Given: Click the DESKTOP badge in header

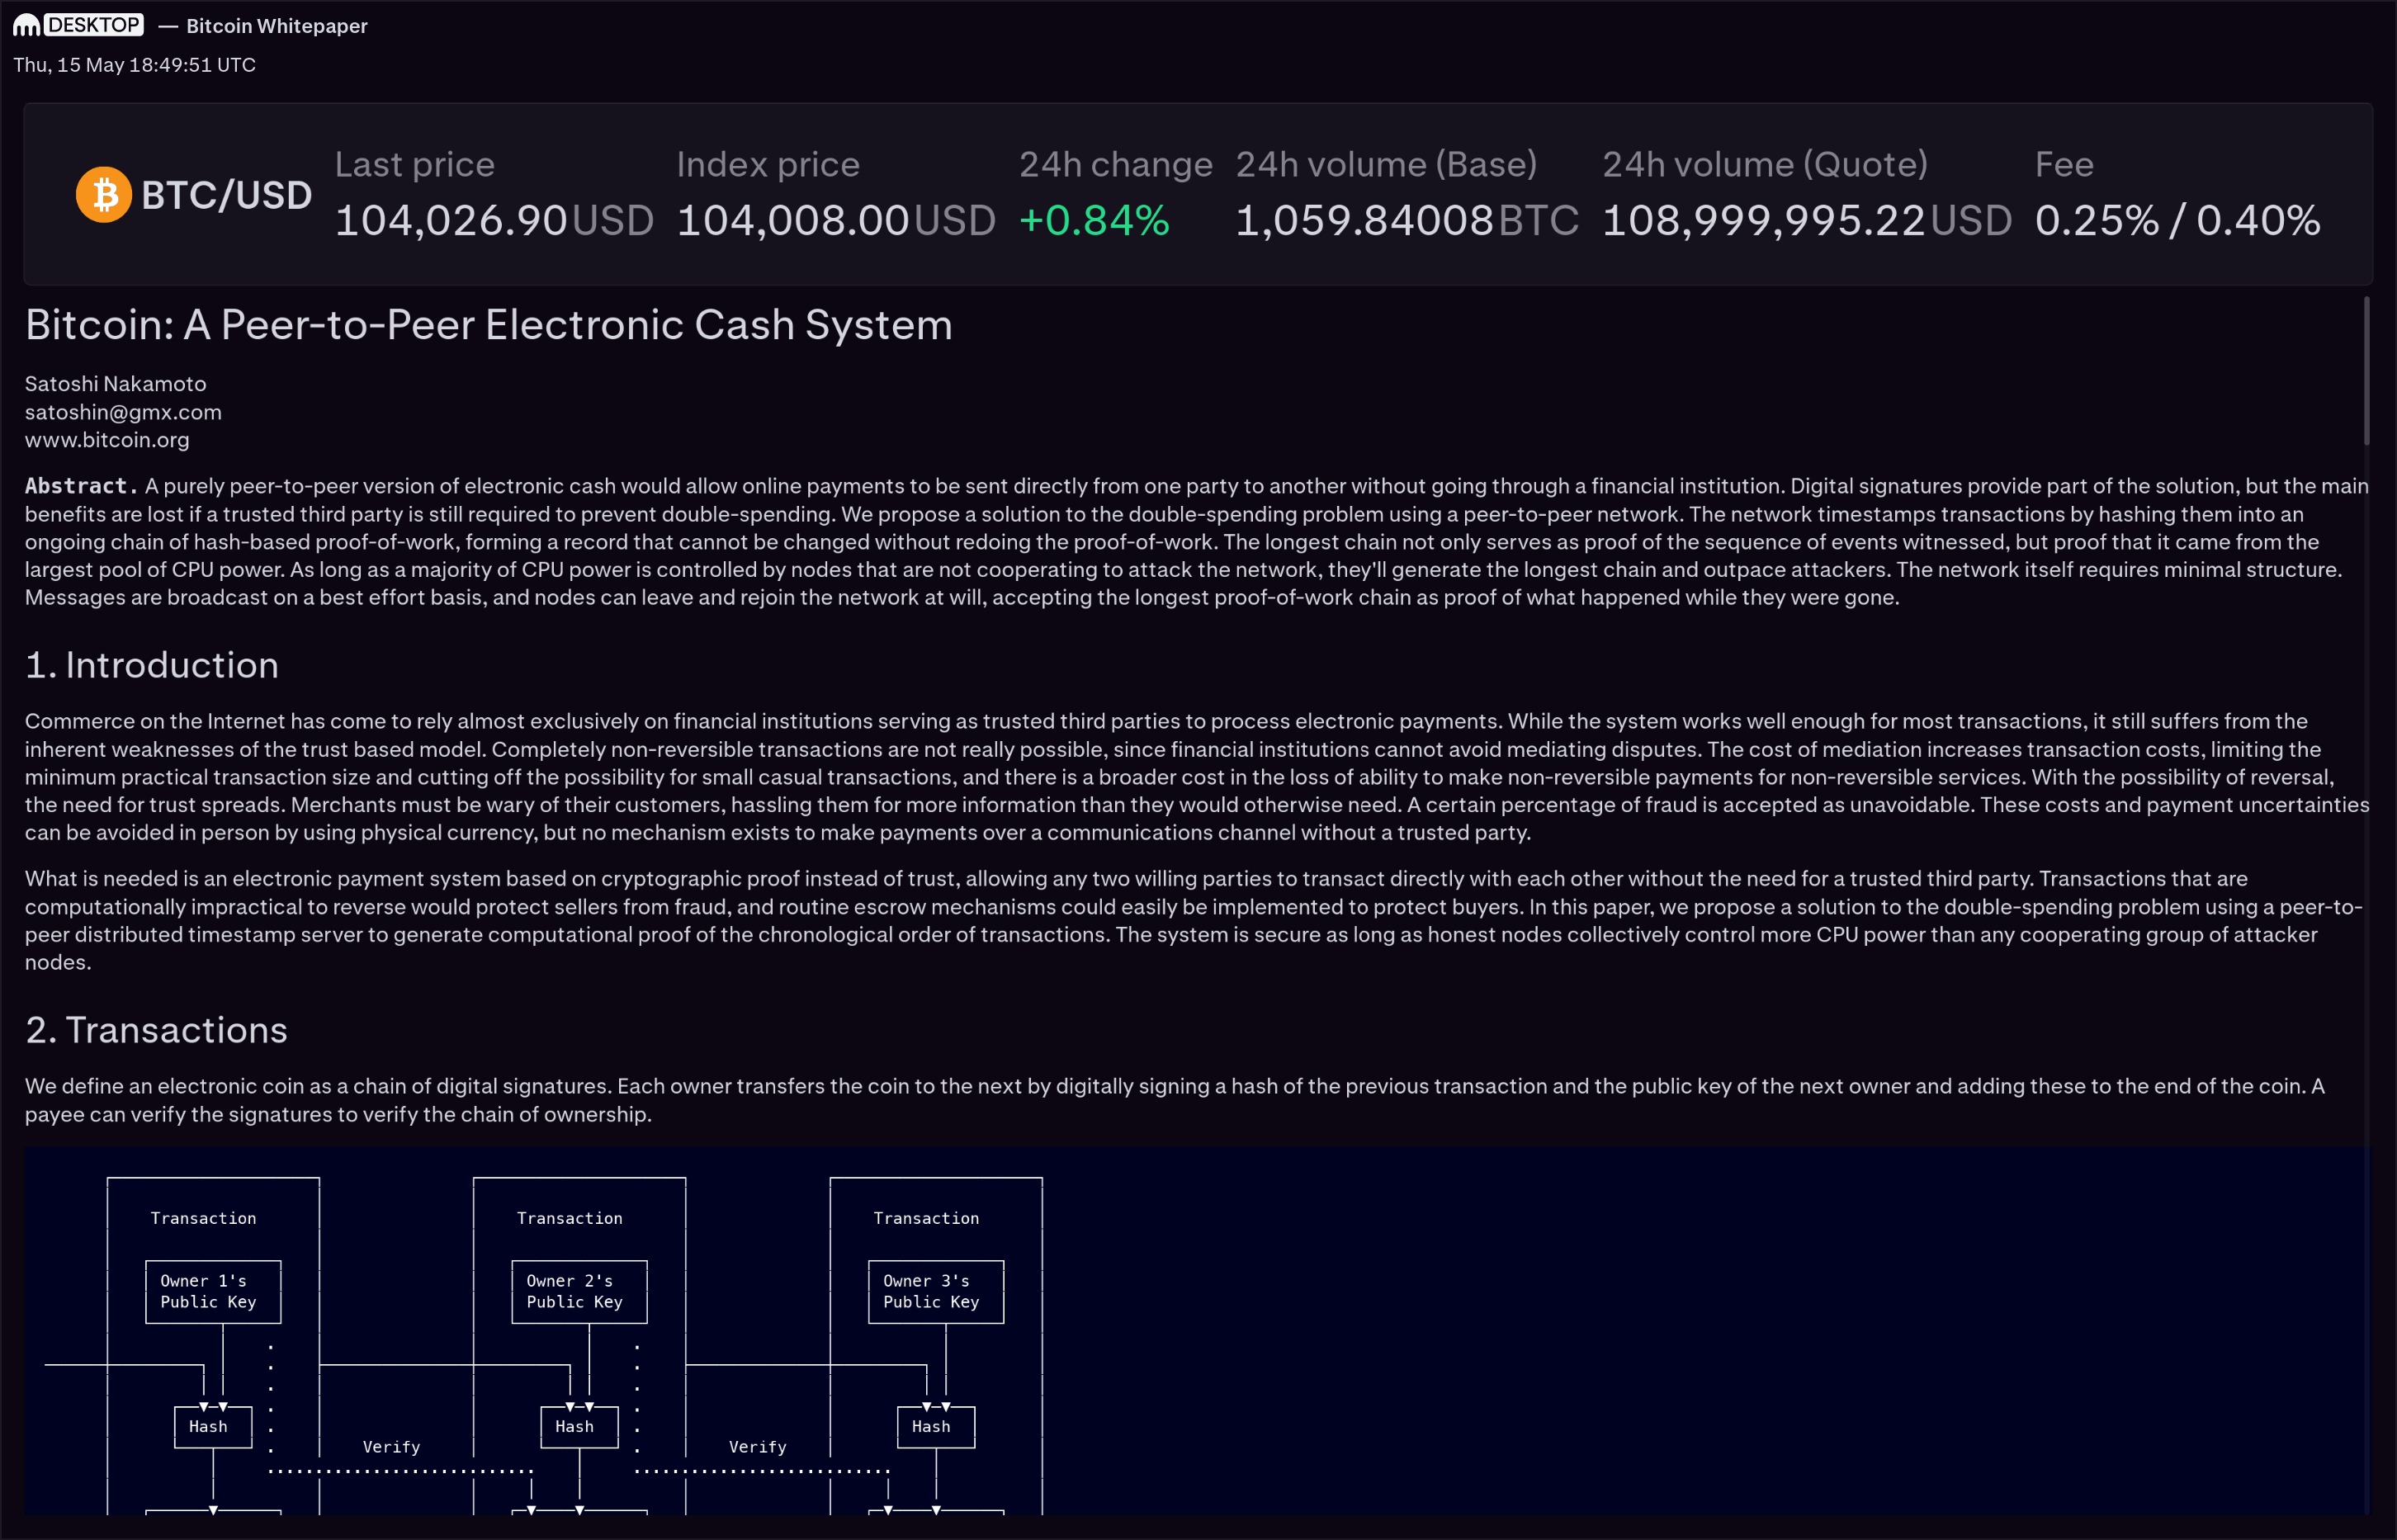Looking at the screenshot, I should click(94, 25).
